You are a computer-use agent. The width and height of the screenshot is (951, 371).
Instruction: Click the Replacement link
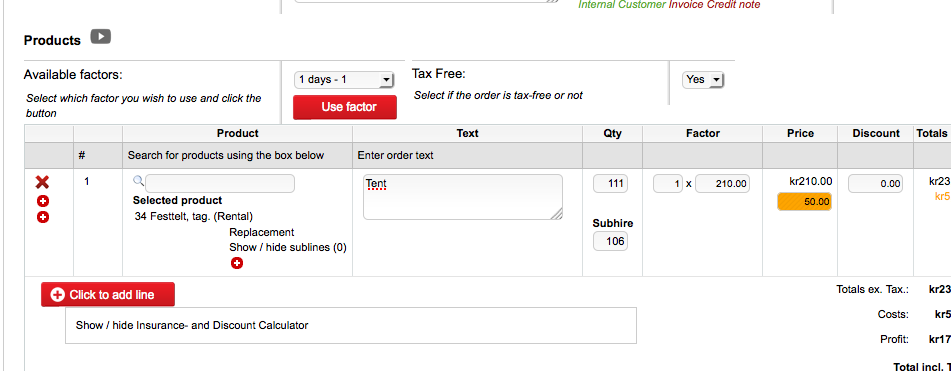pyautogui.click(x=261, y=232)
